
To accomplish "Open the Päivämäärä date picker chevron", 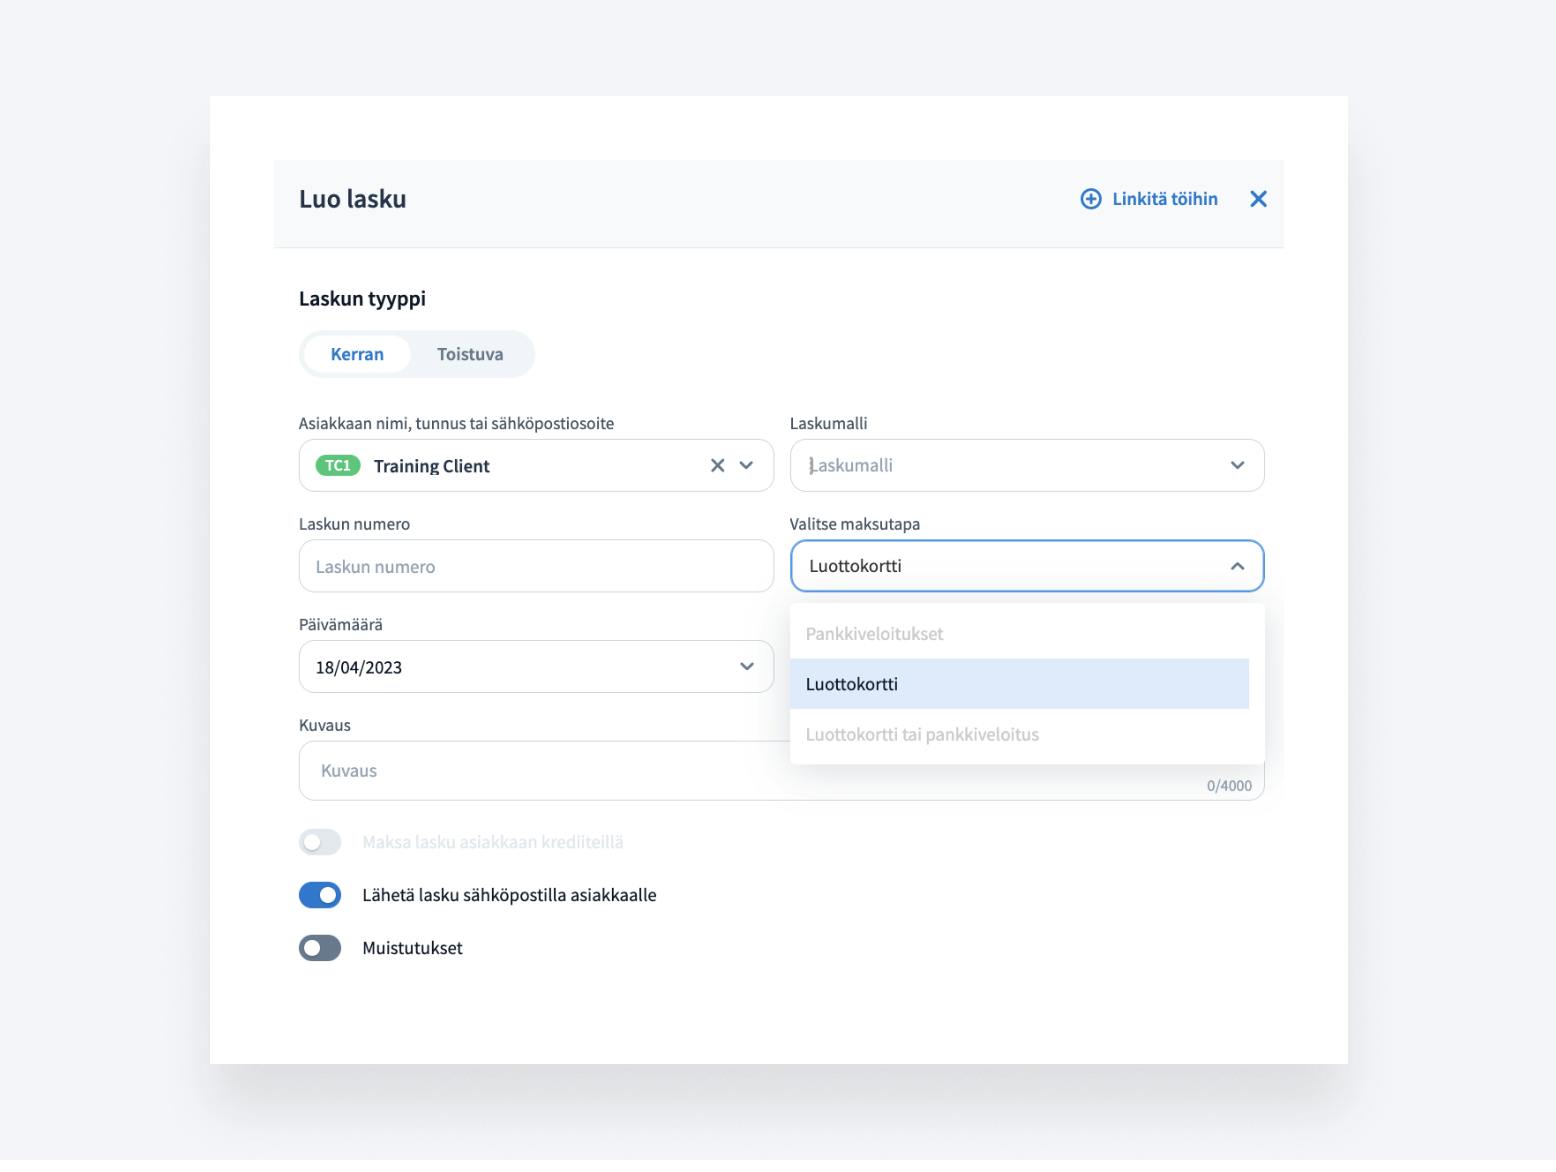I will click(x=746, y=667).
